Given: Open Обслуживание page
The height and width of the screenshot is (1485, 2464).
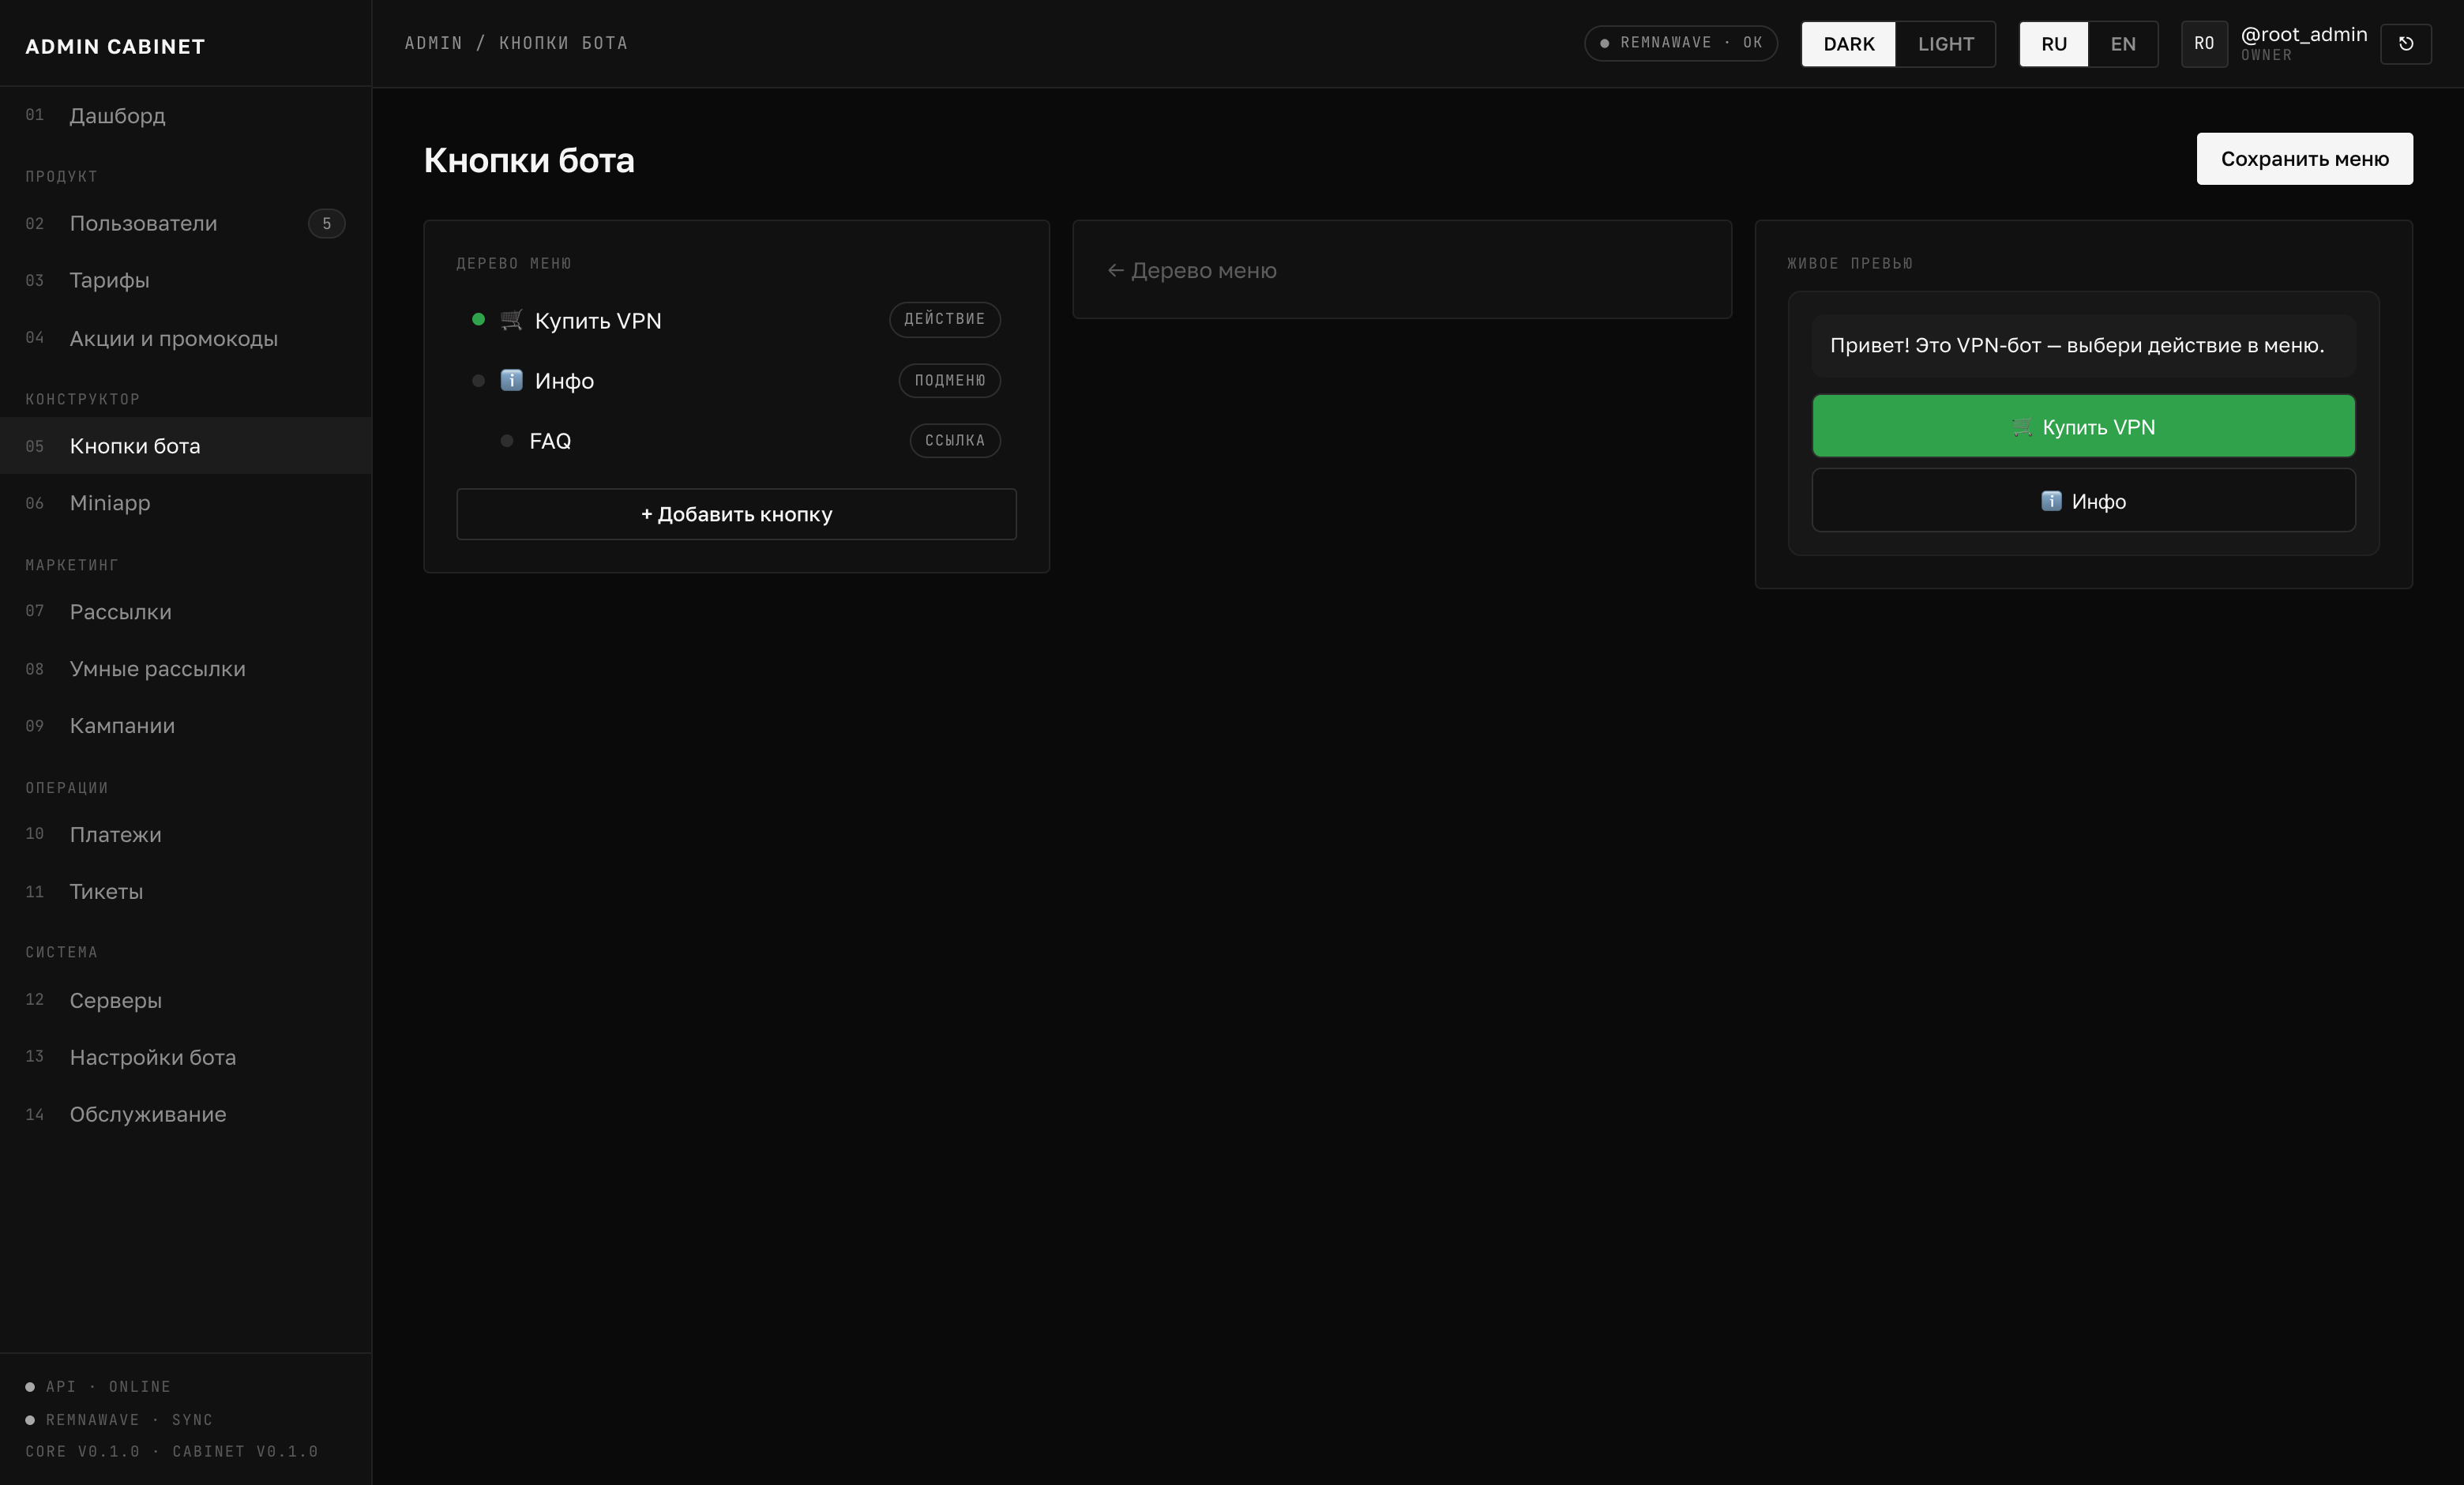Looking at the screenshot, I should (186, 1114).
